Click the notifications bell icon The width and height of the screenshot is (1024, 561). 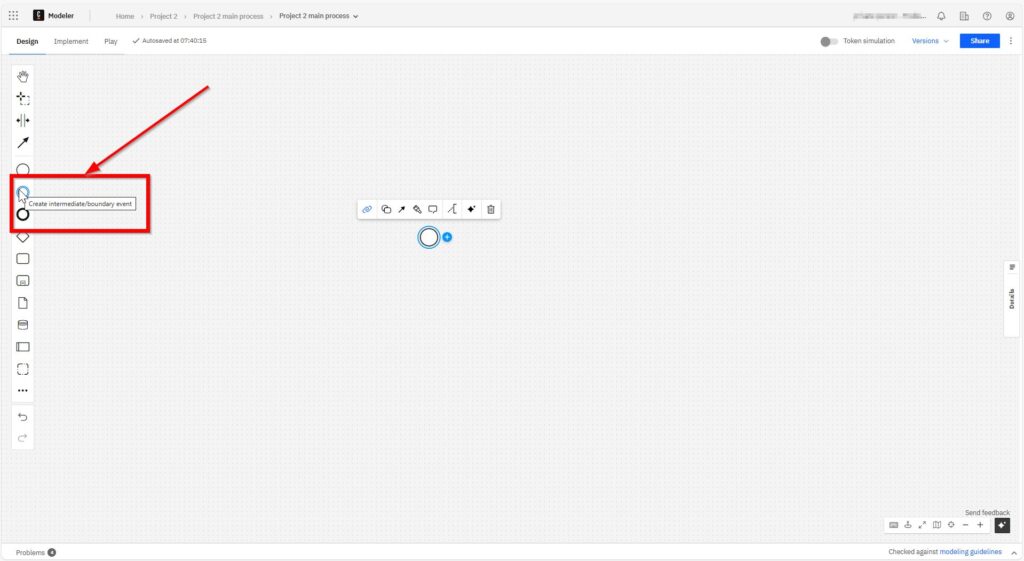[x=941, y=16]
